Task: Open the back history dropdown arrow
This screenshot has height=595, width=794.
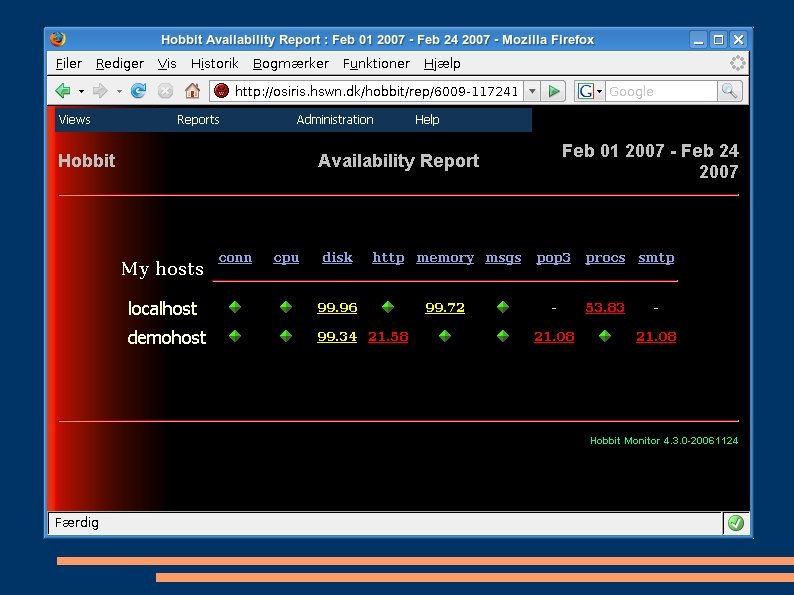Action: pyautogui.click(x=81, y=92)
